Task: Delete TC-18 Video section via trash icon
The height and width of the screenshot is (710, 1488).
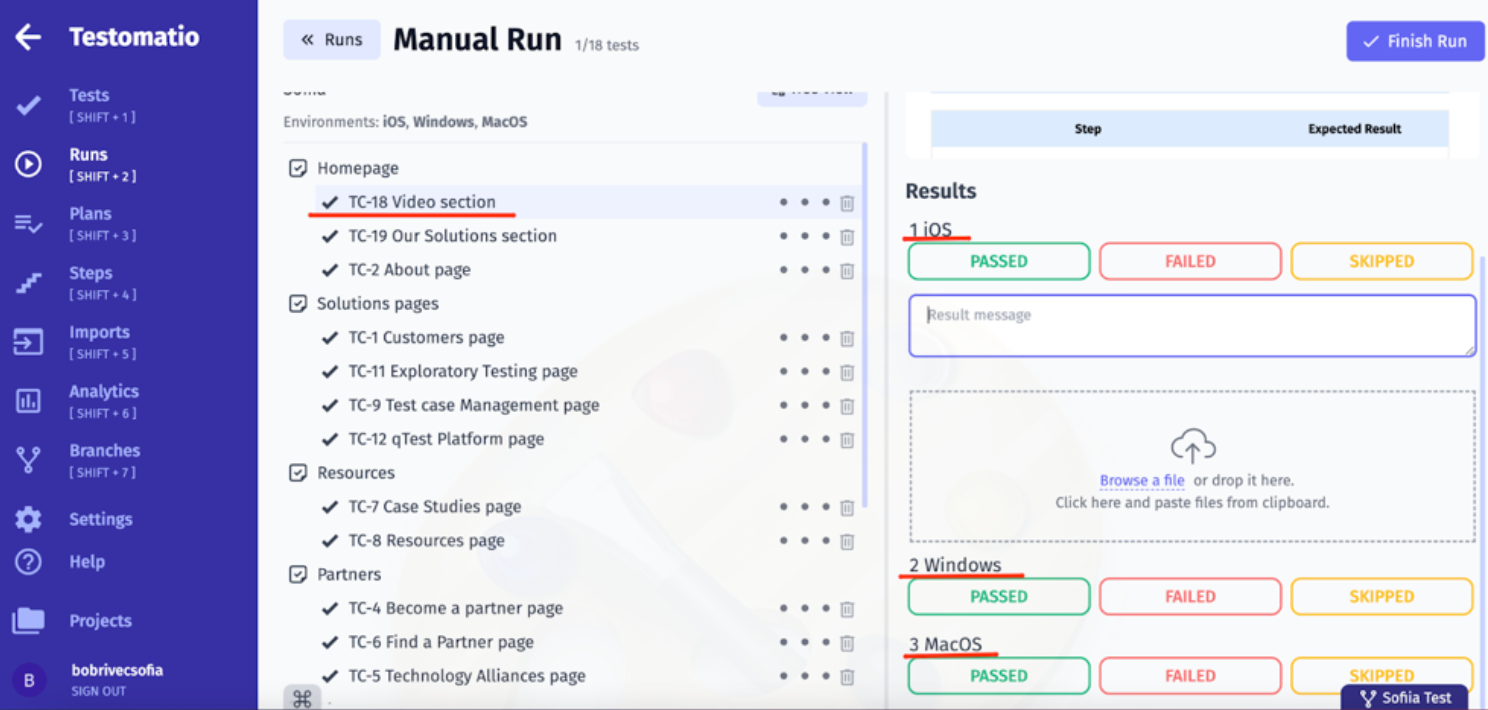Action: pos(847,203)
